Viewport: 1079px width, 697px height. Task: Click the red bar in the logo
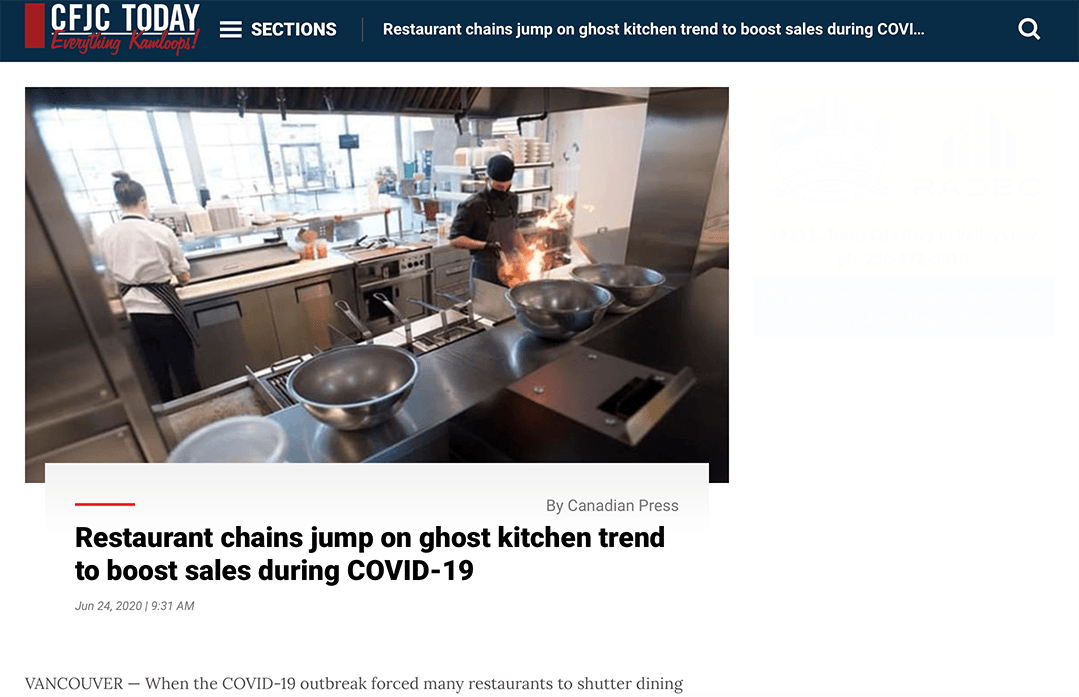pos(34,25)
